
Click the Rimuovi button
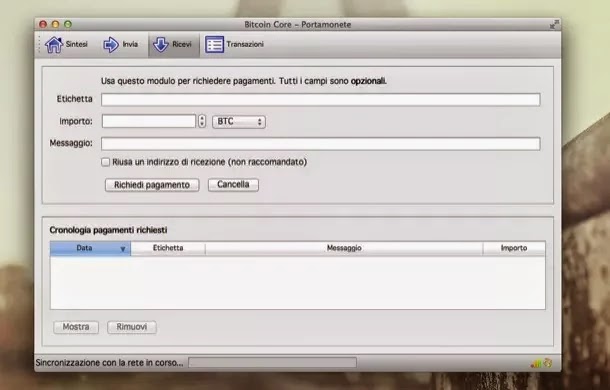click(132, 327)
